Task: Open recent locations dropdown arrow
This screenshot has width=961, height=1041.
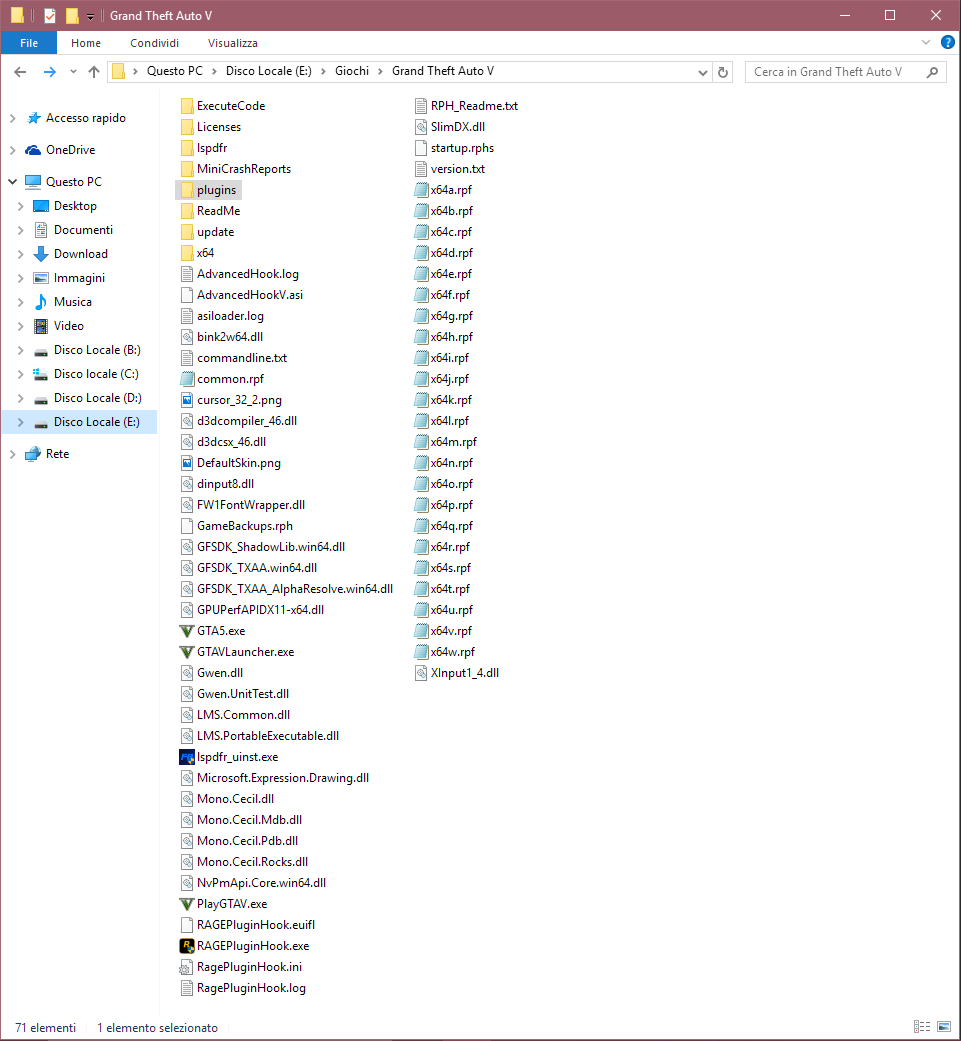Action: [x=73, y=72]
